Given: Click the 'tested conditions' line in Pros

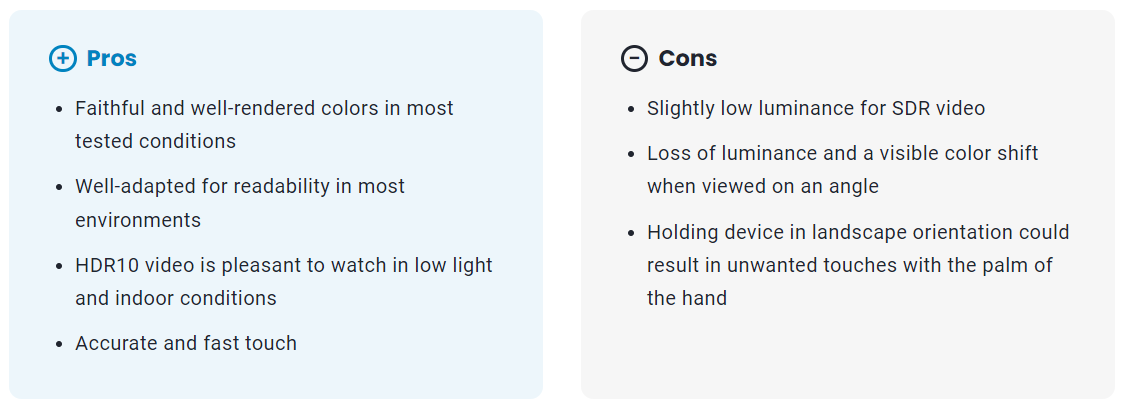Looking at the screenshot, I should tap(156, 141).
